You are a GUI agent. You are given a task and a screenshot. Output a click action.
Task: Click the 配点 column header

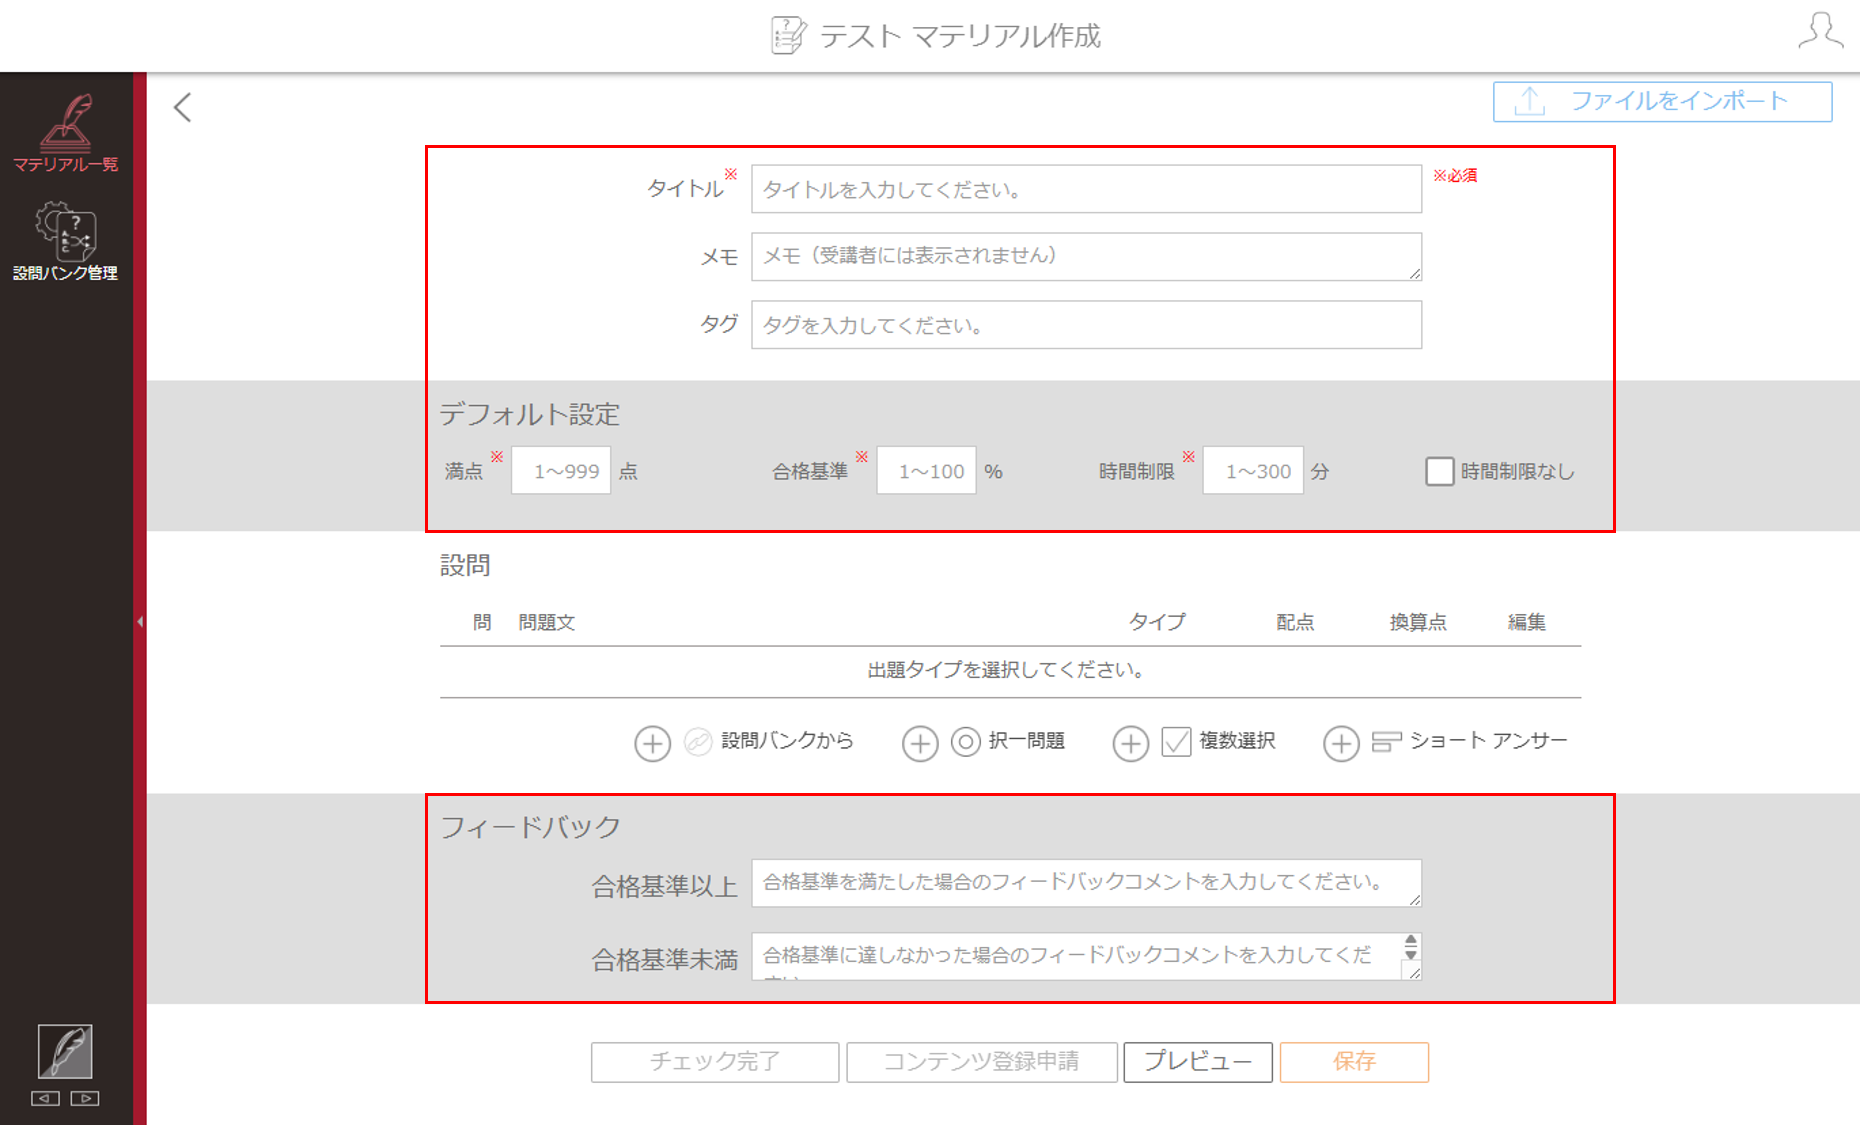click(x=1295, y=622)
